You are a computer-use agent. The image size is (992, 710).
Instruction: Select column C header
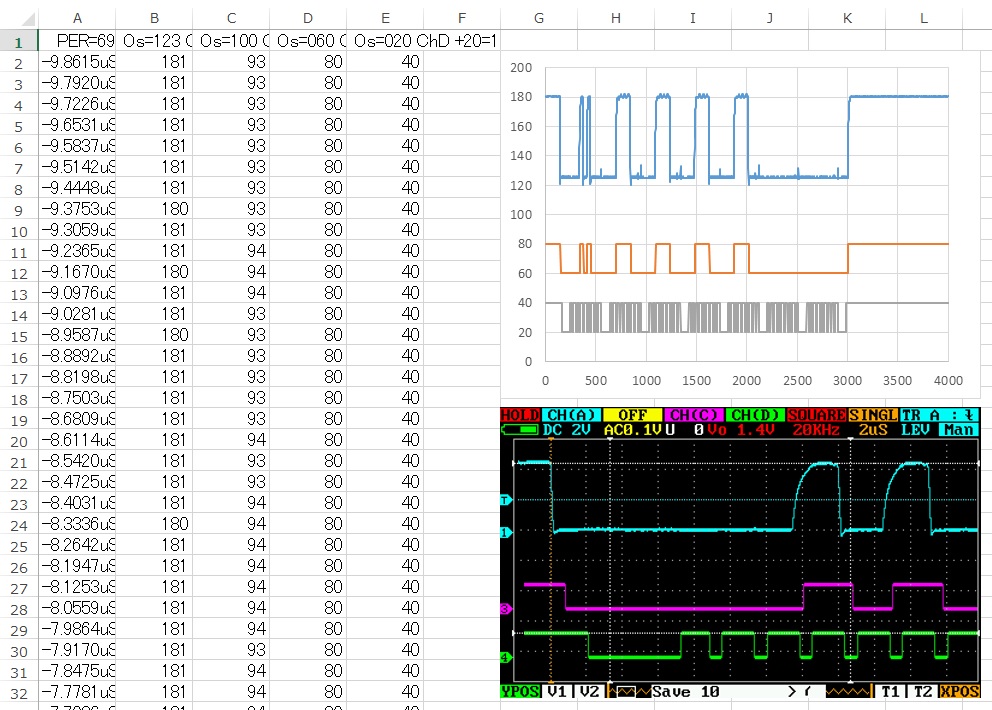click(x=231, y=18)
